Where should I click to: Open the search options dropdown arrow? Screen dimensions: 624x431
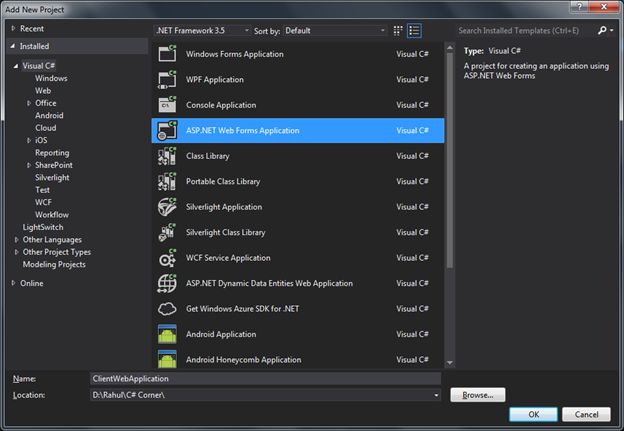(612, 30)
